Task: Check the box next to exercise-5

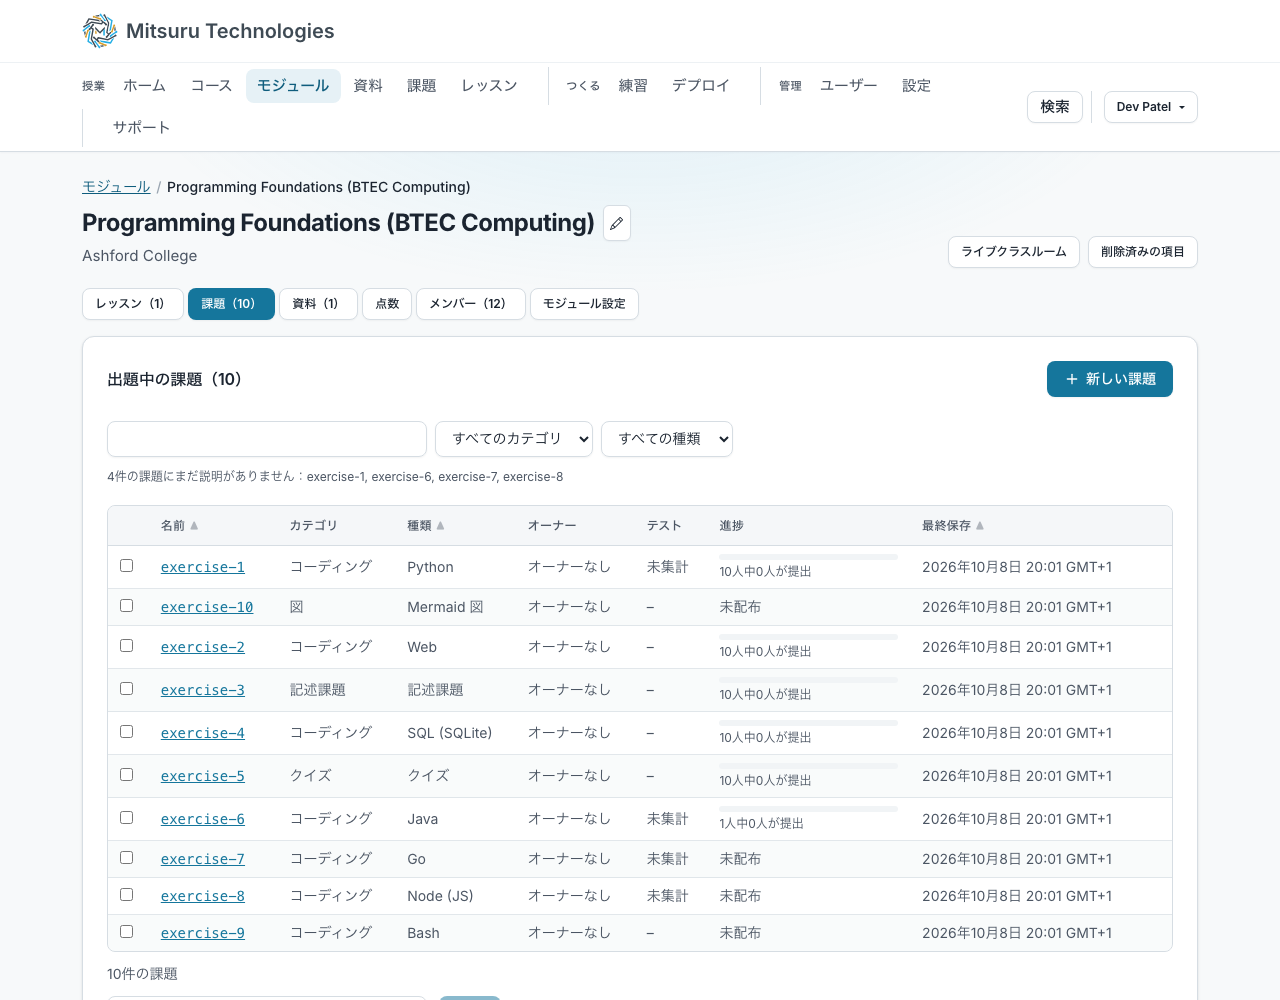Action: click(x=127, y=775)
